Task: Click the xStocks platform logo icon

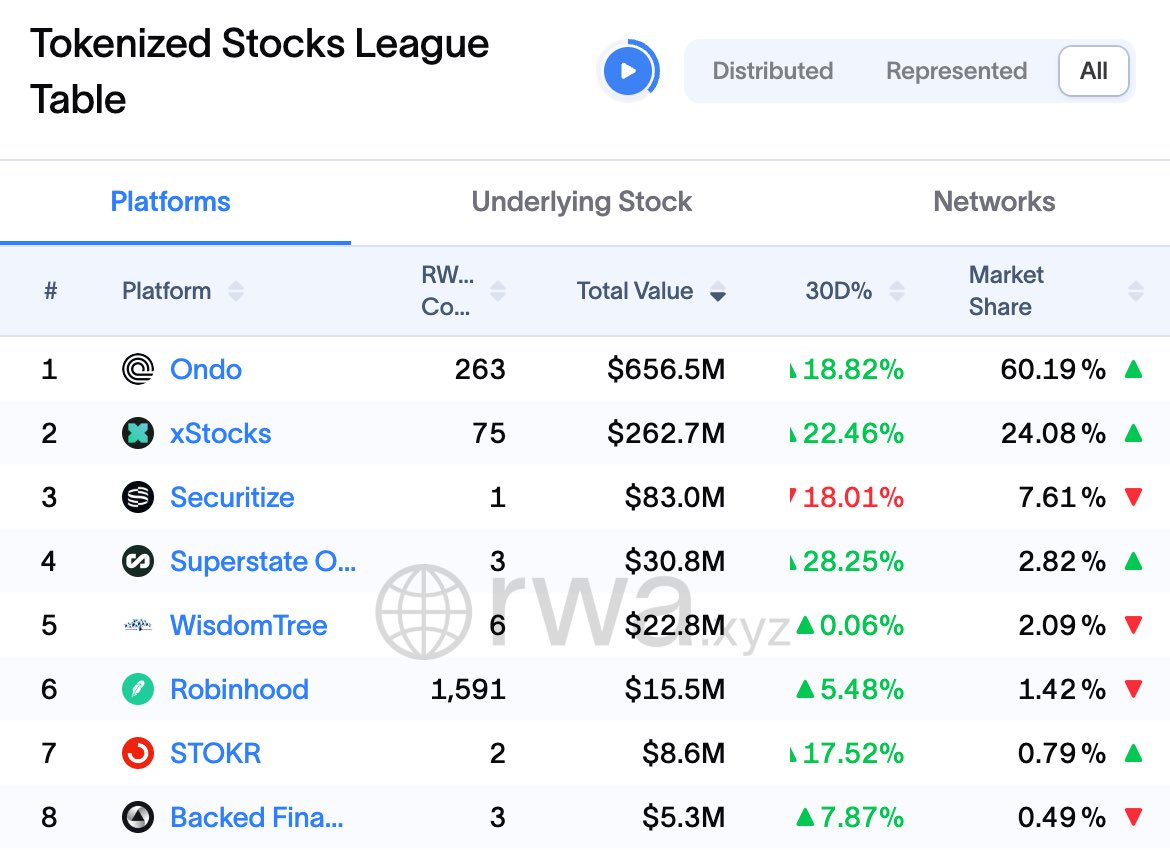Action: tap(138, 434)
